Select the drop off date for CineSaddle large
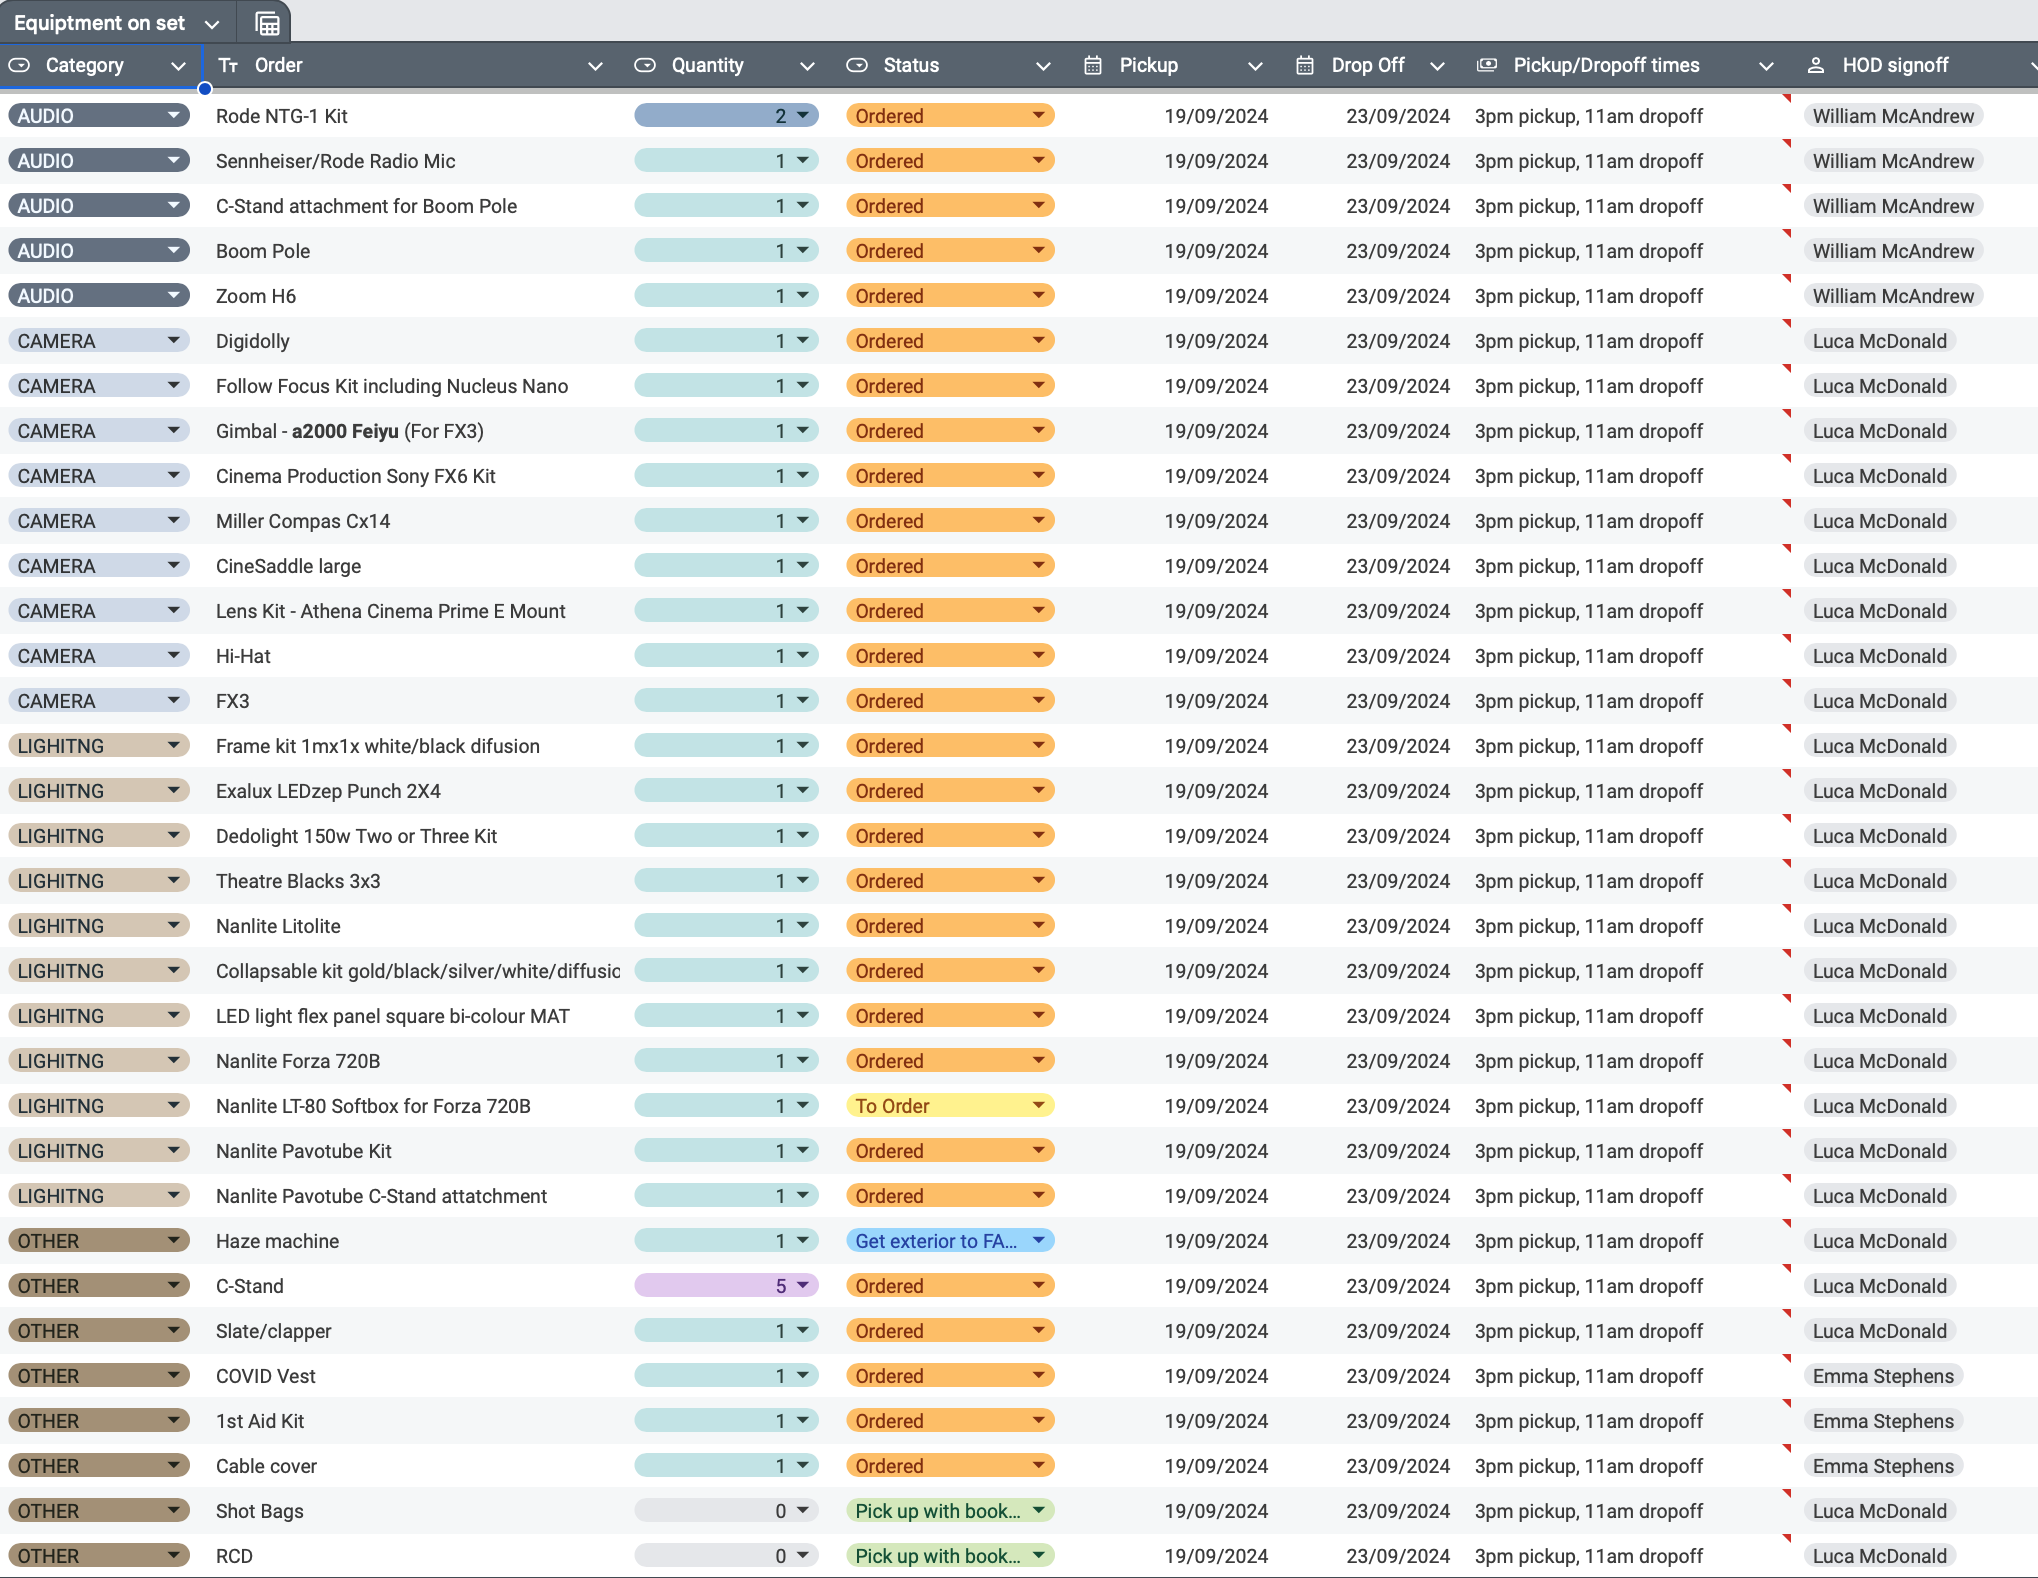The height and width of the screenshot is (1578, 2038). pos(1374,566)
